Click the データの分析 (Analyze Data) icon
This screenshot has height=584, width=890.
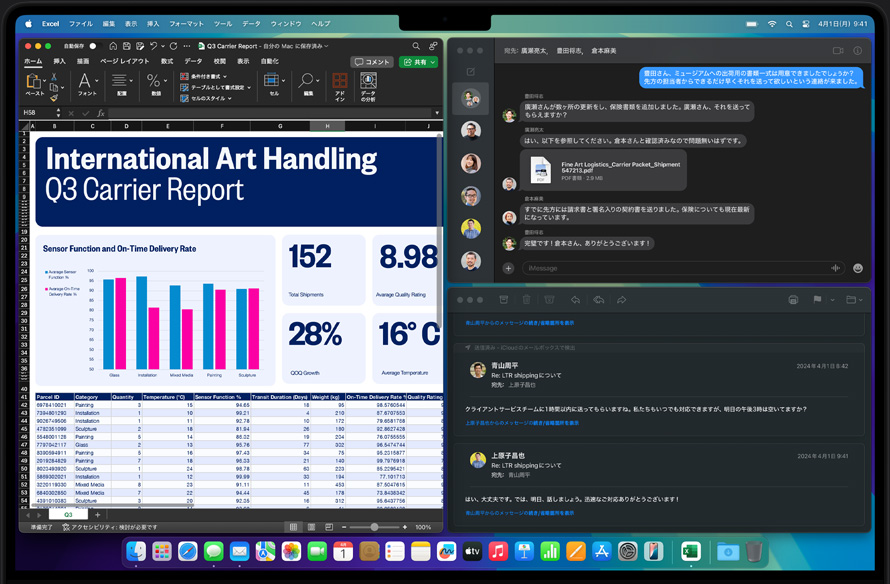click(x=368, y=81)
